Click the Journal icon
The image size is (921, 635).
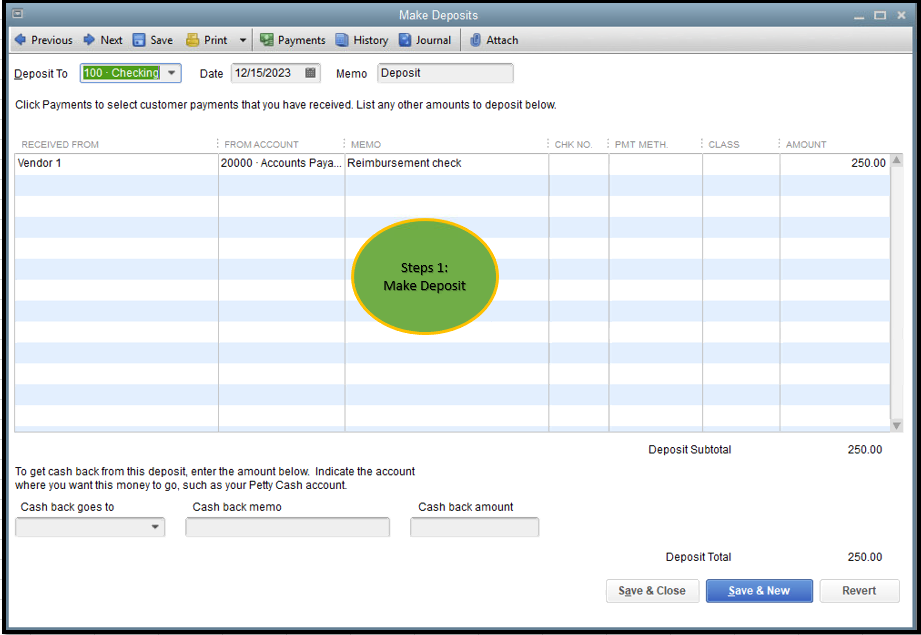(405, 40)
